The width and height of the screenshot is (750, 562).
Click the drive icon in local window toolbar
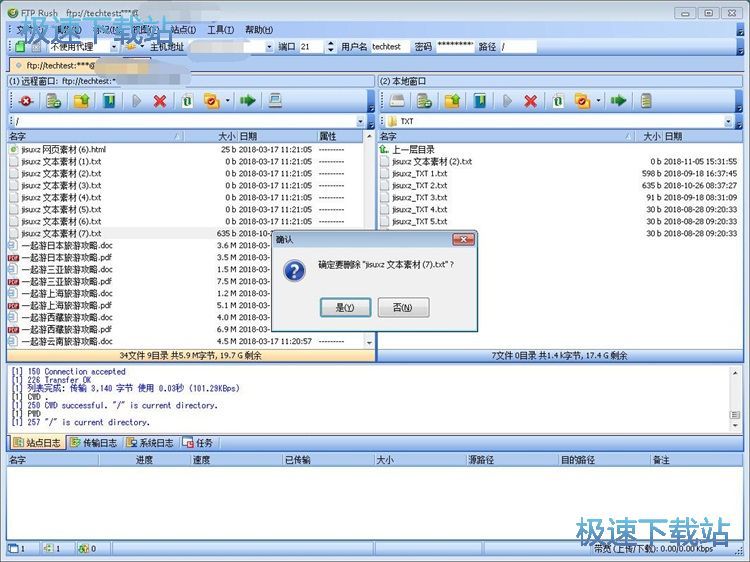397,101
